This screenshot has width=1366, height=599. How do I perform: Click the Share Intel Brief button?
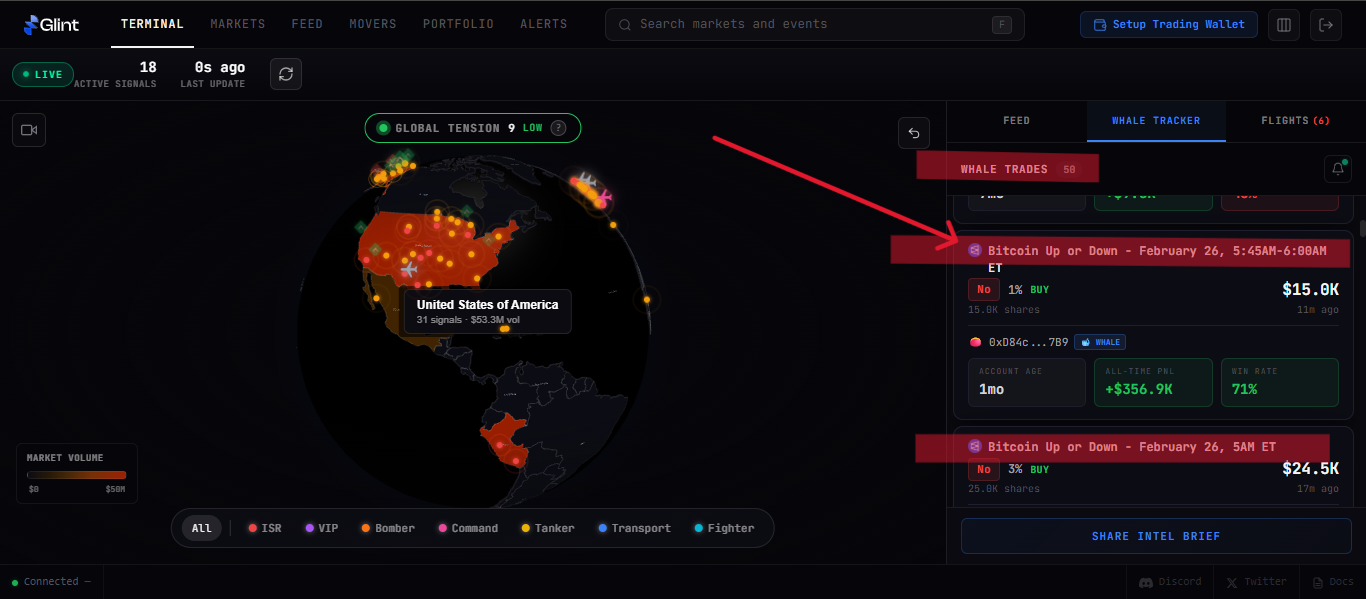[x=1155, y=536]
